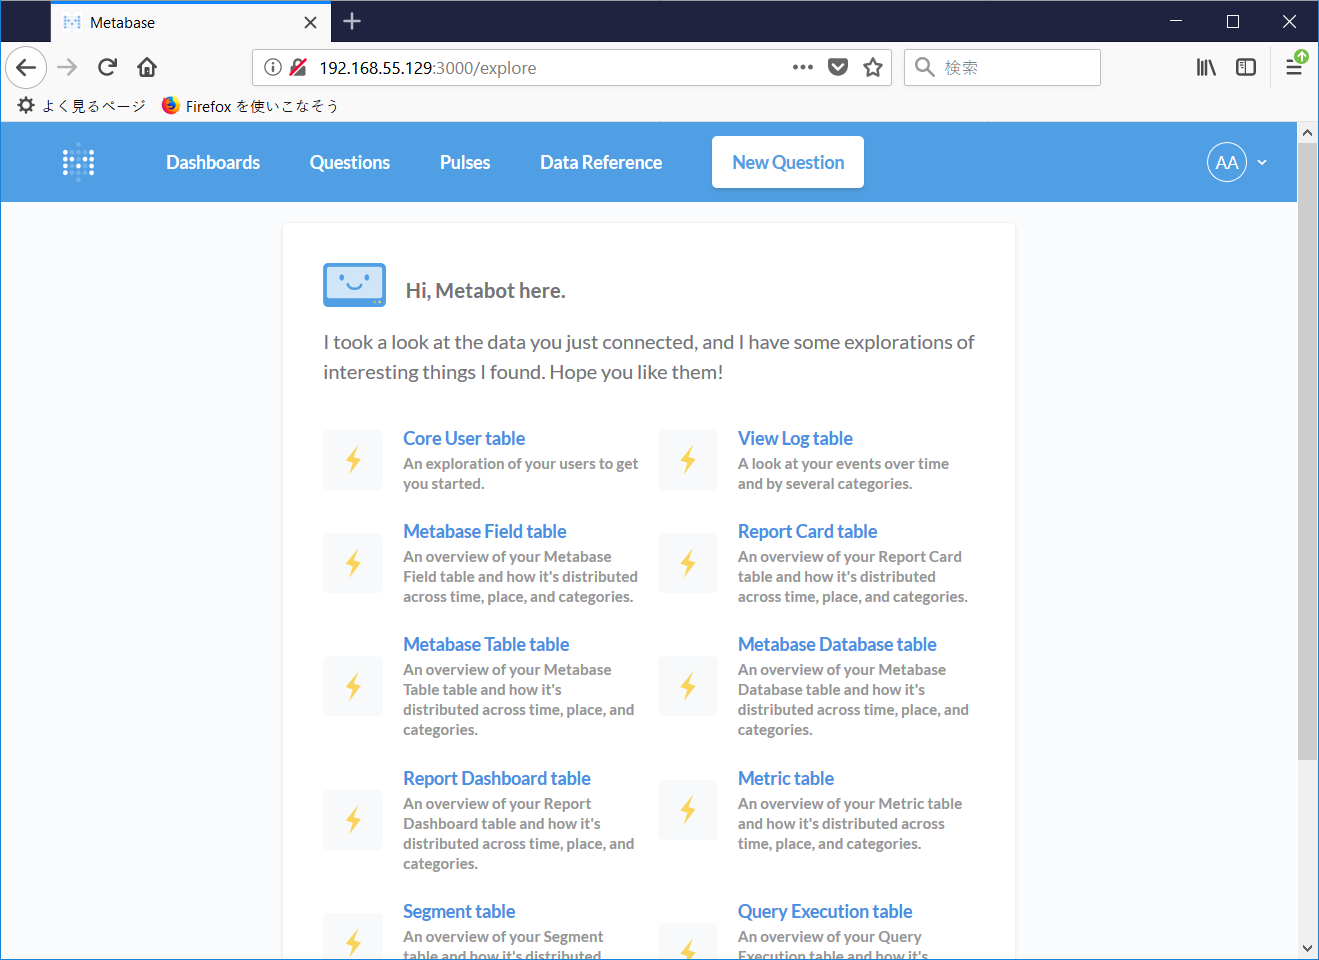Click the insecure connection crossed-lock icon
Image resolution: width=1319 pixels, height=960 pixels.
tap(298, 68)
